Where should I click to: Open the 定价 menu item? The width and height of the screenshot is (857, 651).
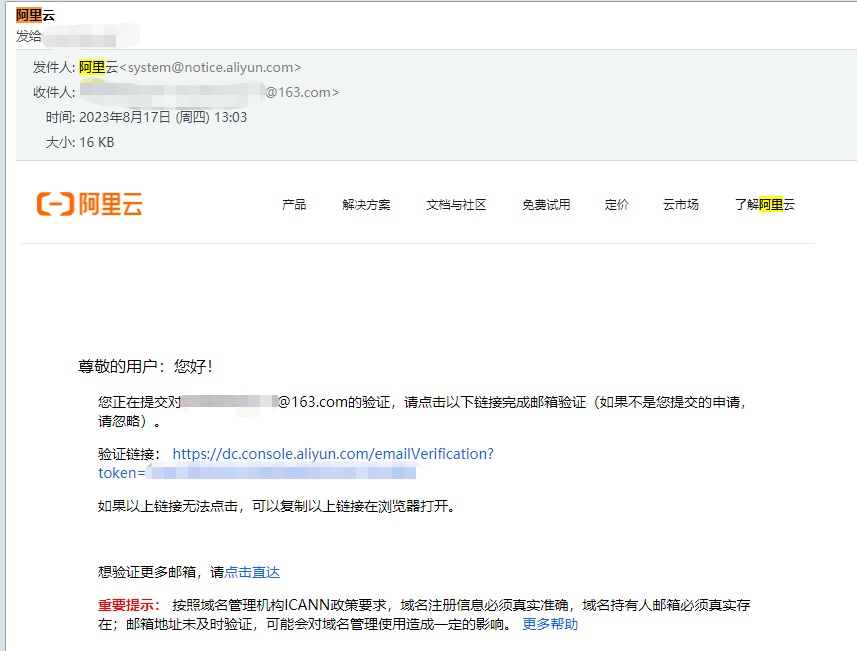617,204
